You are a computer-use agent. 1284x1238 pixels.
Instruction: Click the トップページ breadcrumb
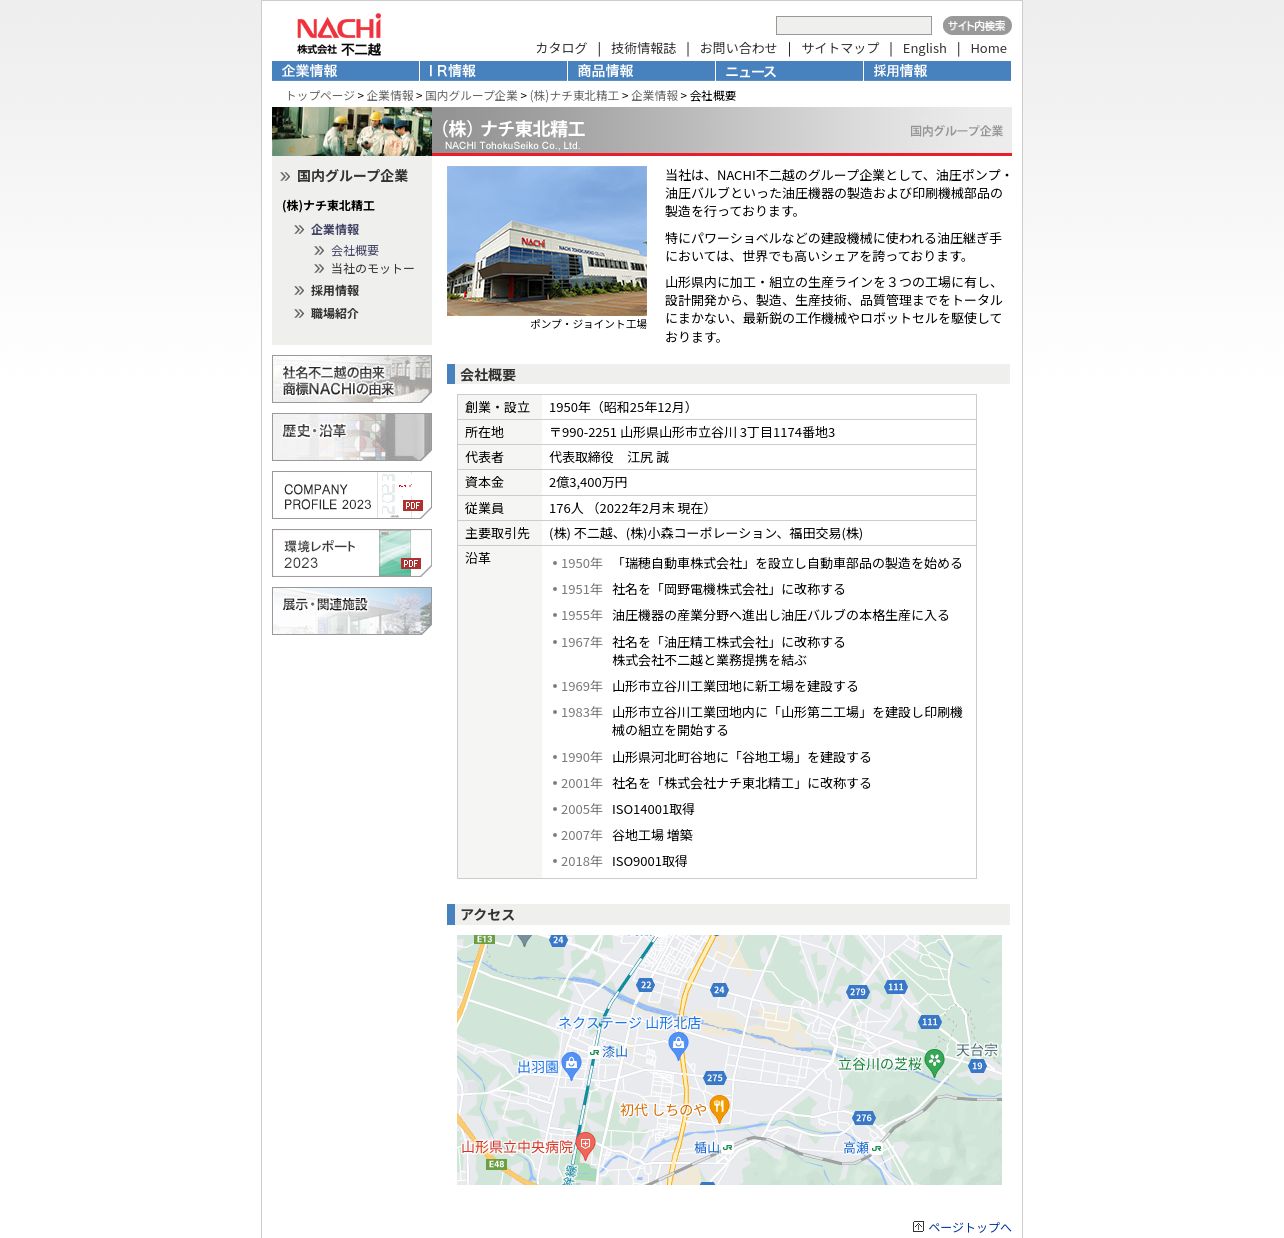tap(320, 96)
